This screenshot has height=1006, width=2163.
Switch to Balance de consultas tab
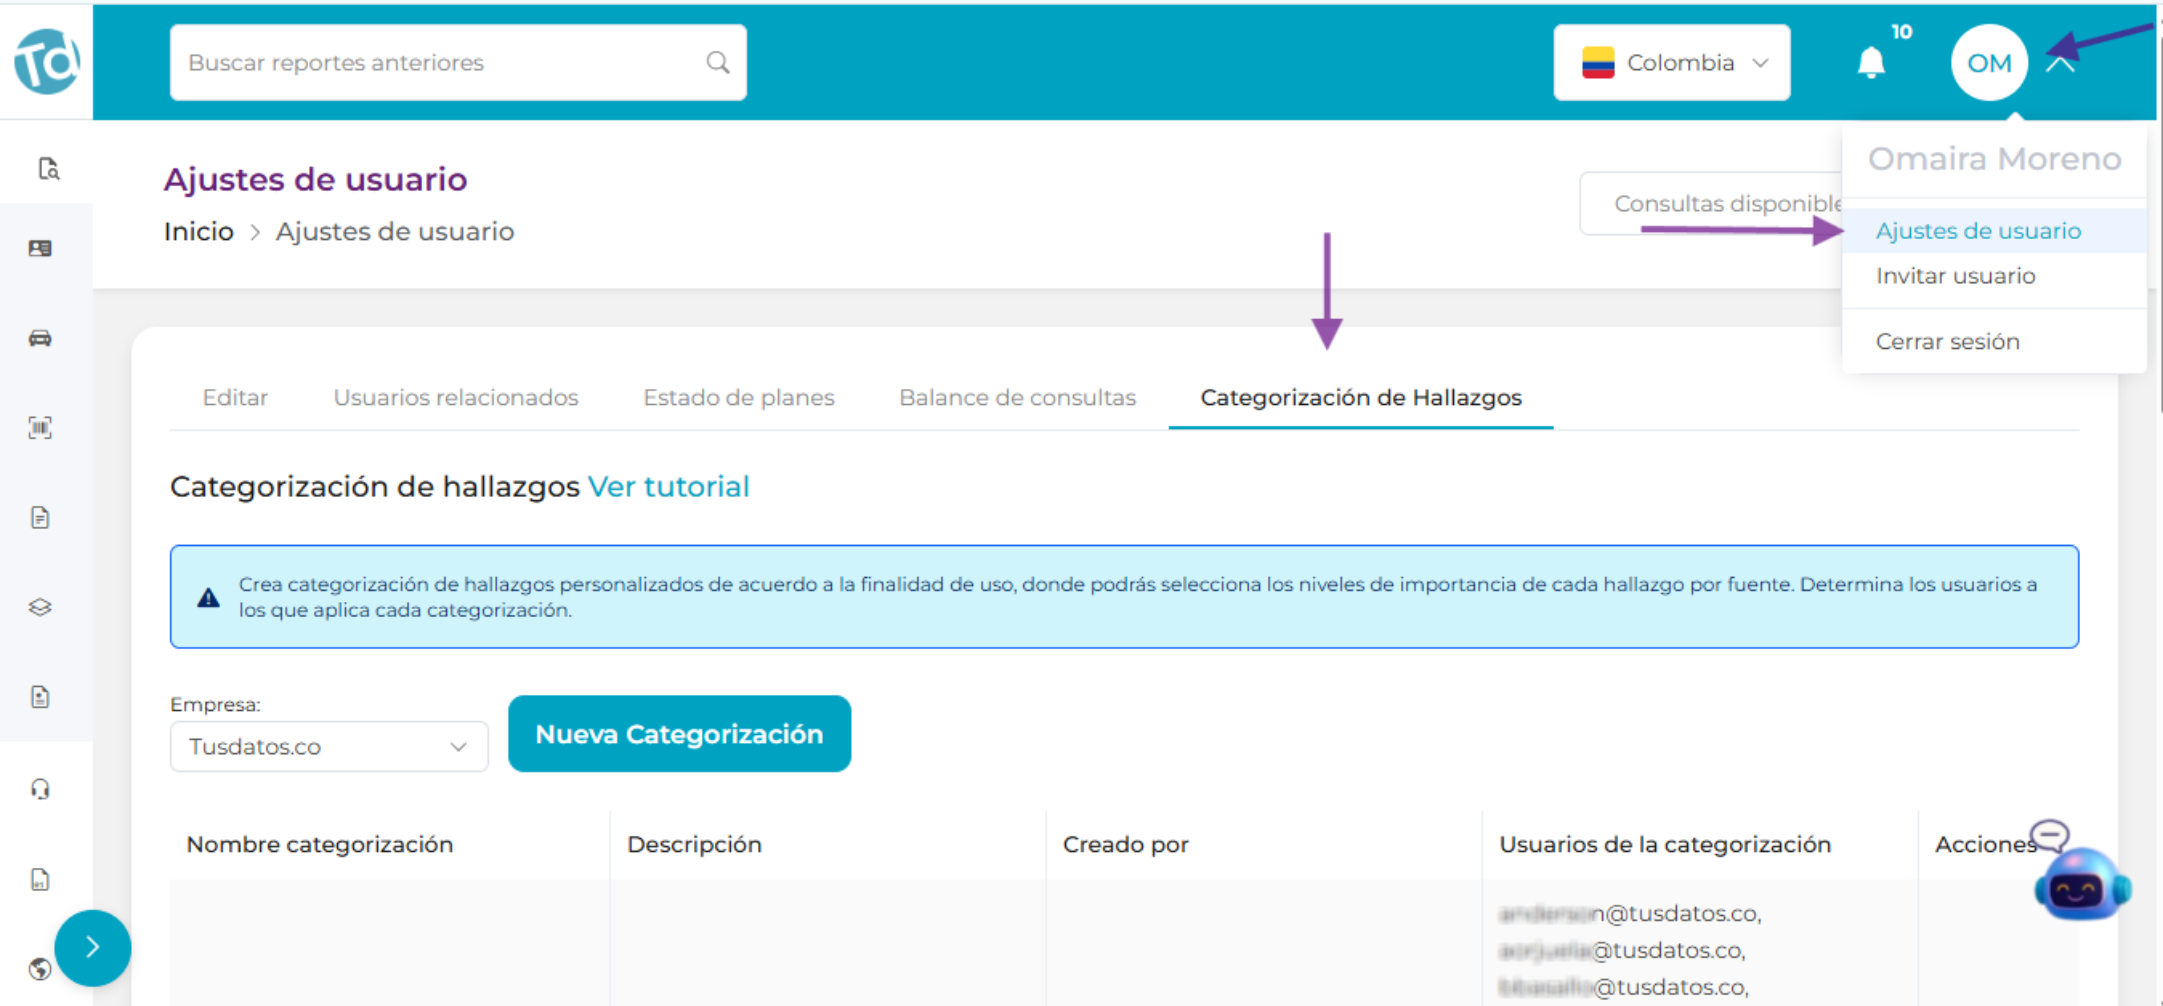pyautogui.click(x=1017, y=397)
